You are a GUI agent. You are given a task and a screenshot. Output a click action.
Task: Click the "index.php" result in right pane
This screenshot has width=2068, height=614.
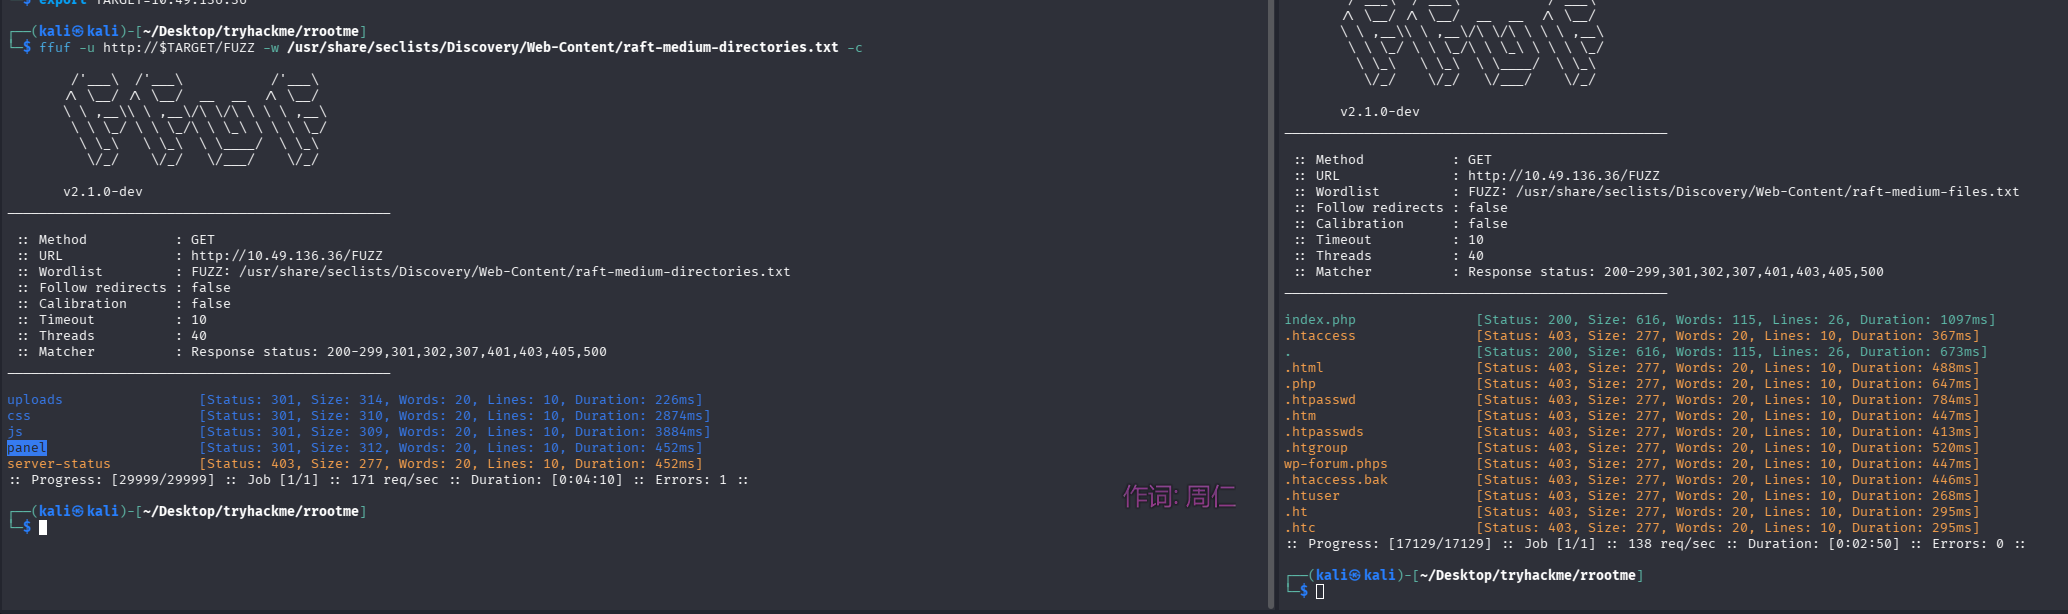[1320, 320]
